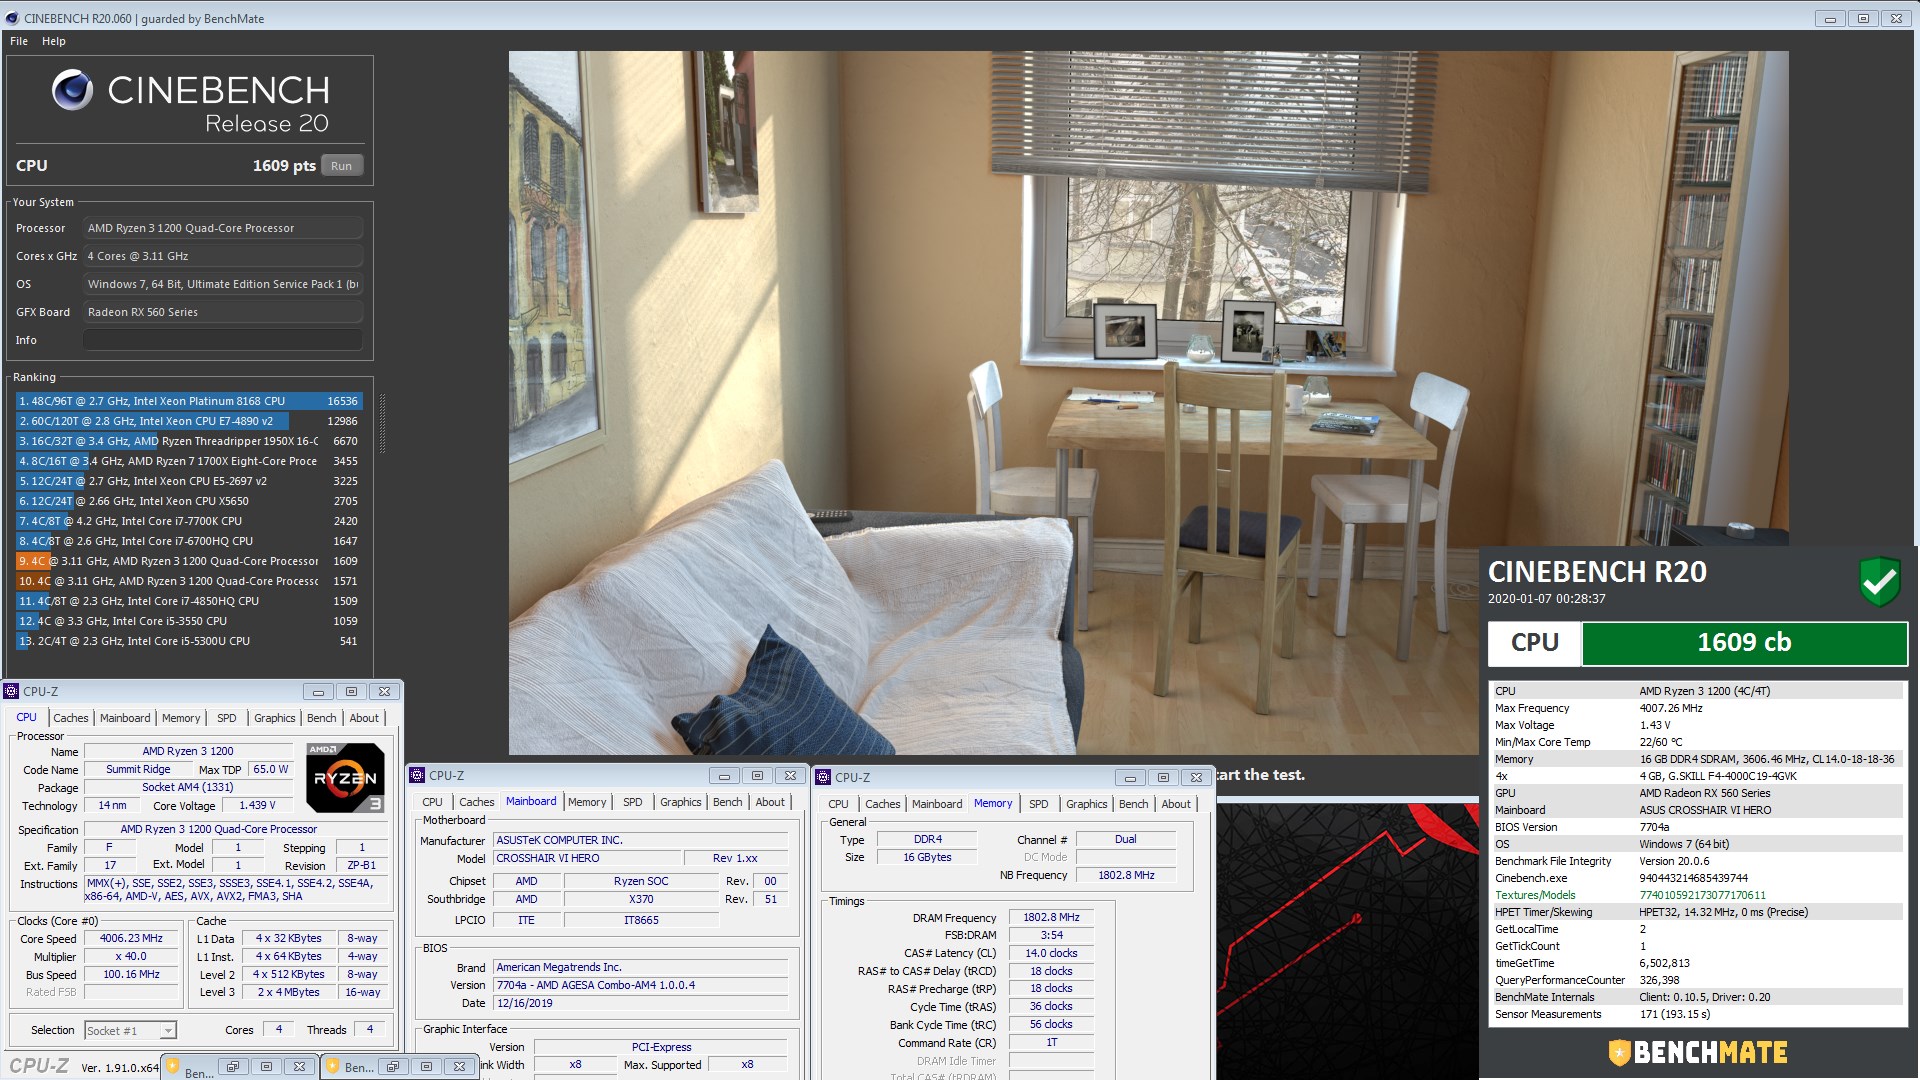This screenshot has width=1920, height=1080.
Task: Click the empty Info field under Your System
Action: [222, 340]
